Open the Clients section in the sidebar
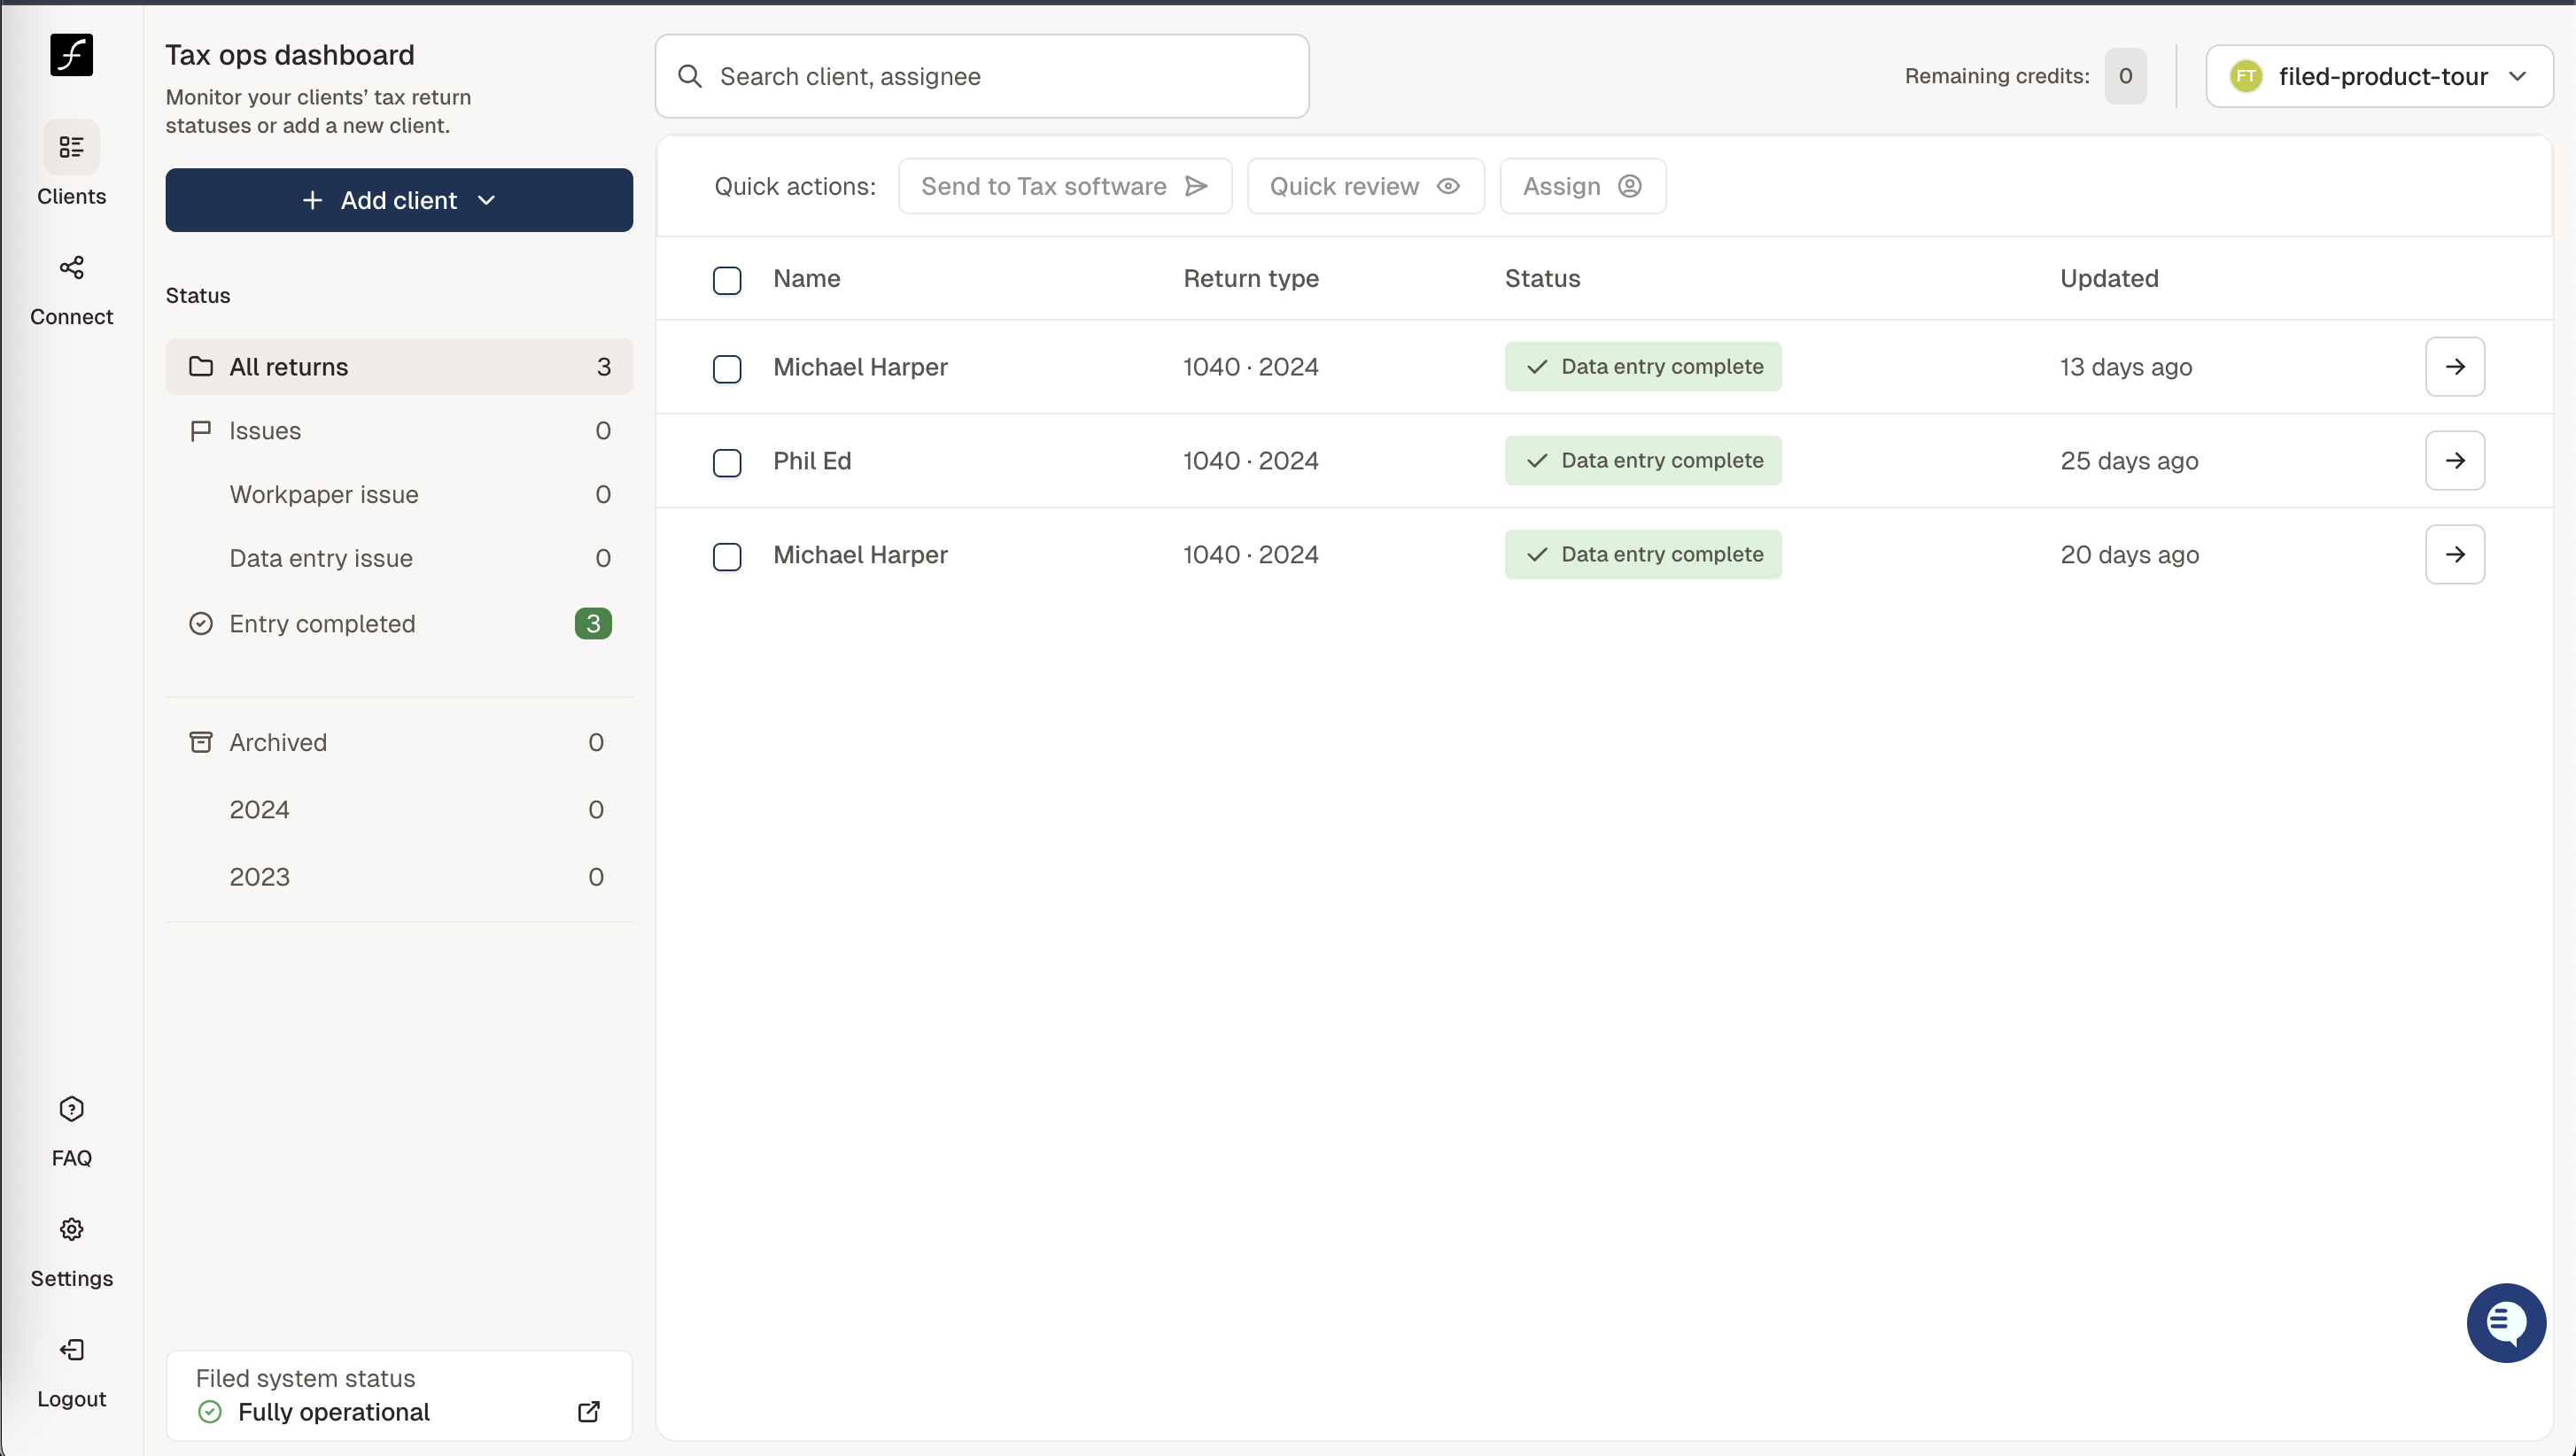Viewport: 2576px width, 1456px height. coord(71,165)
